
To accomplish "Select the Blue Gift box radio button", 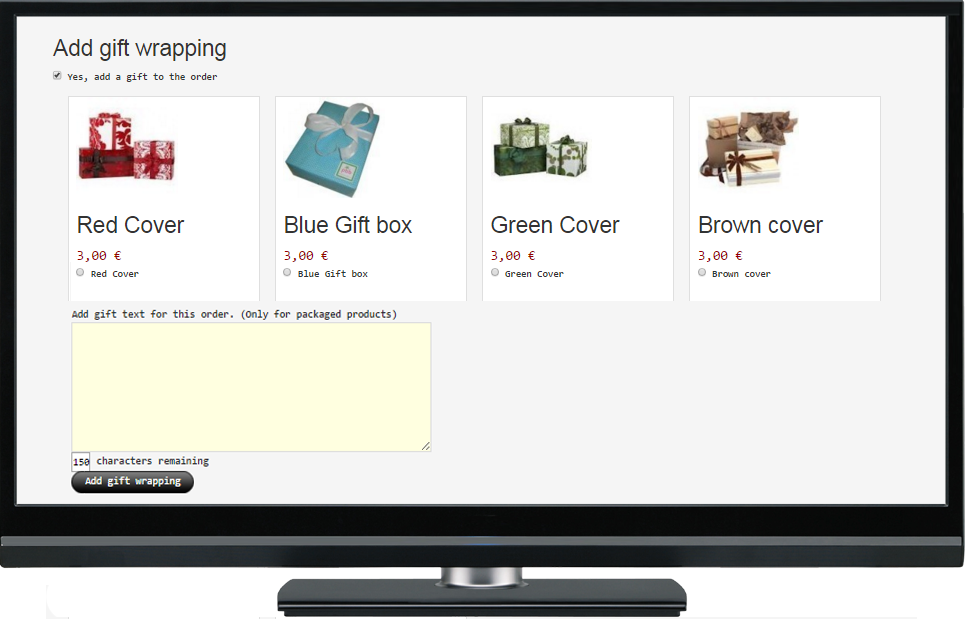I will (x=287, y=273).
